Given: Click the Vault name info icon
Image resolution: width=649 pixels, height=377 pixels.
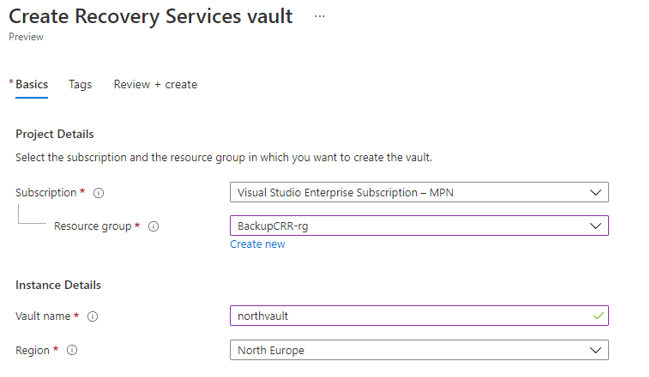Looking at the screenshot, I should coord(92,317).
